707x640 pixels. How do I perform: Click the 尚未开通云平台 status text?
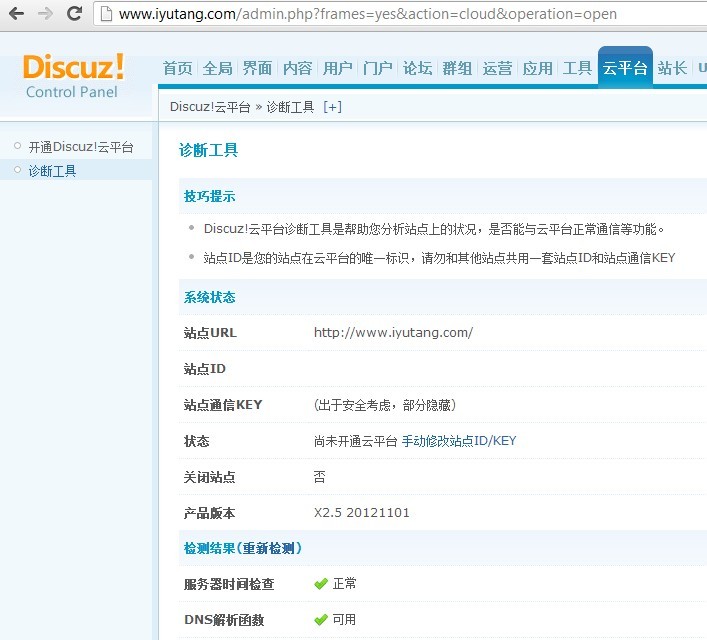click(x=355, y=441)
